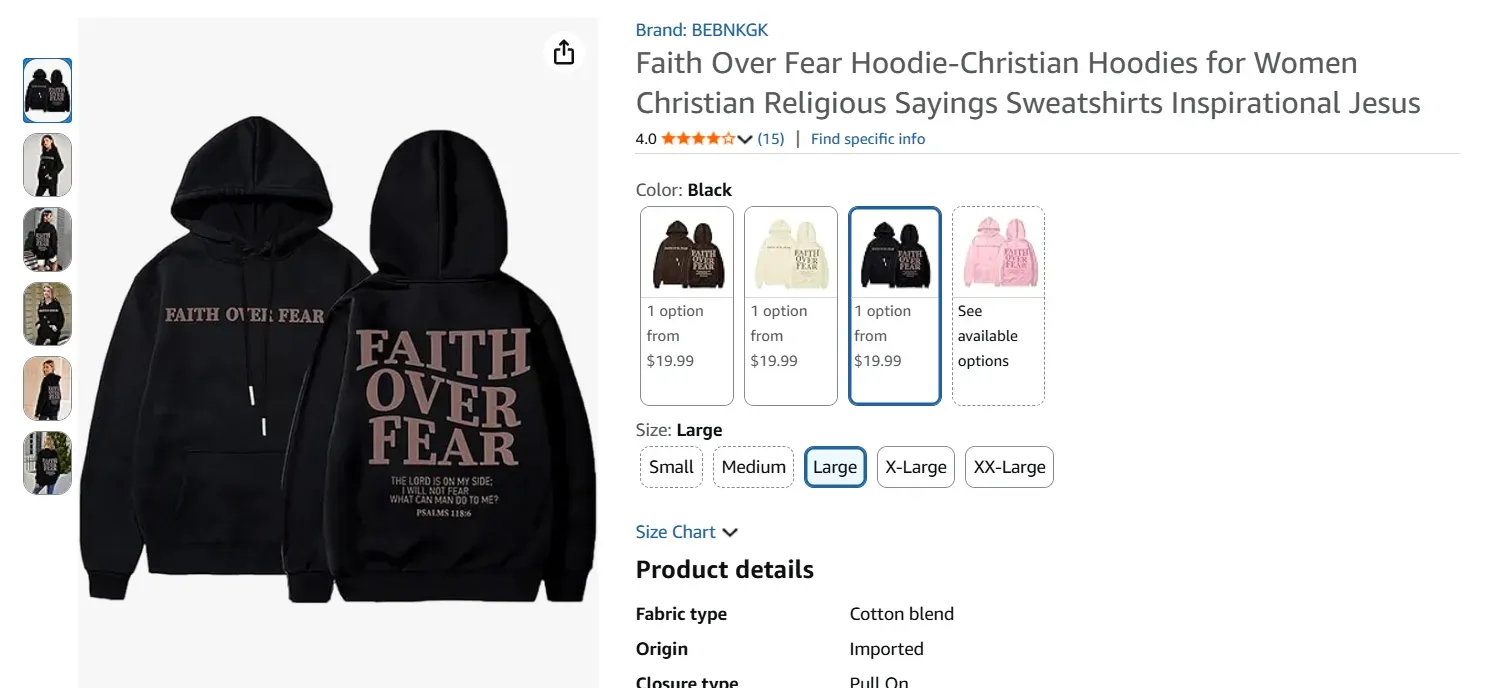The image size is (1505, 688).
Task: Switch size selection to Medium
Action: 753,466
